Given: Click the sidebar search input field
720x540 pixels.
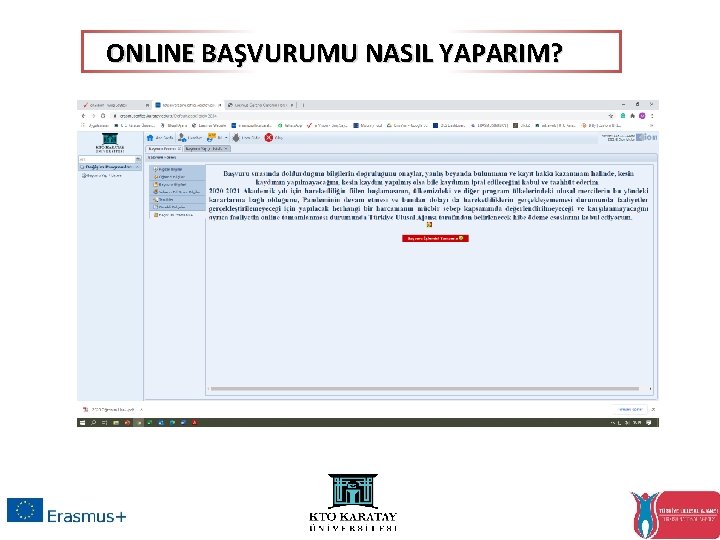Looking at the screenshot, I should [107, 159].
